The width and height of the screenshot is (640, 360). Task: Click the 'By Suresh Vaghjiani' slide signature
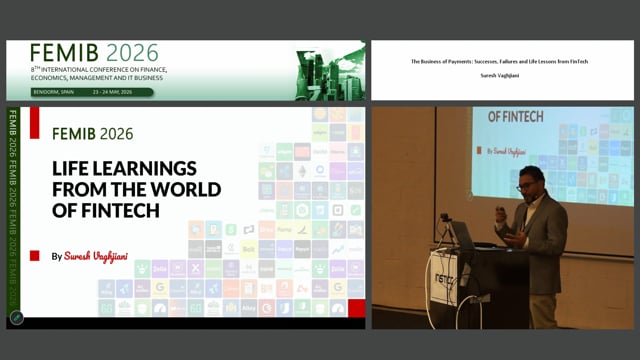(x=89, y=256)
